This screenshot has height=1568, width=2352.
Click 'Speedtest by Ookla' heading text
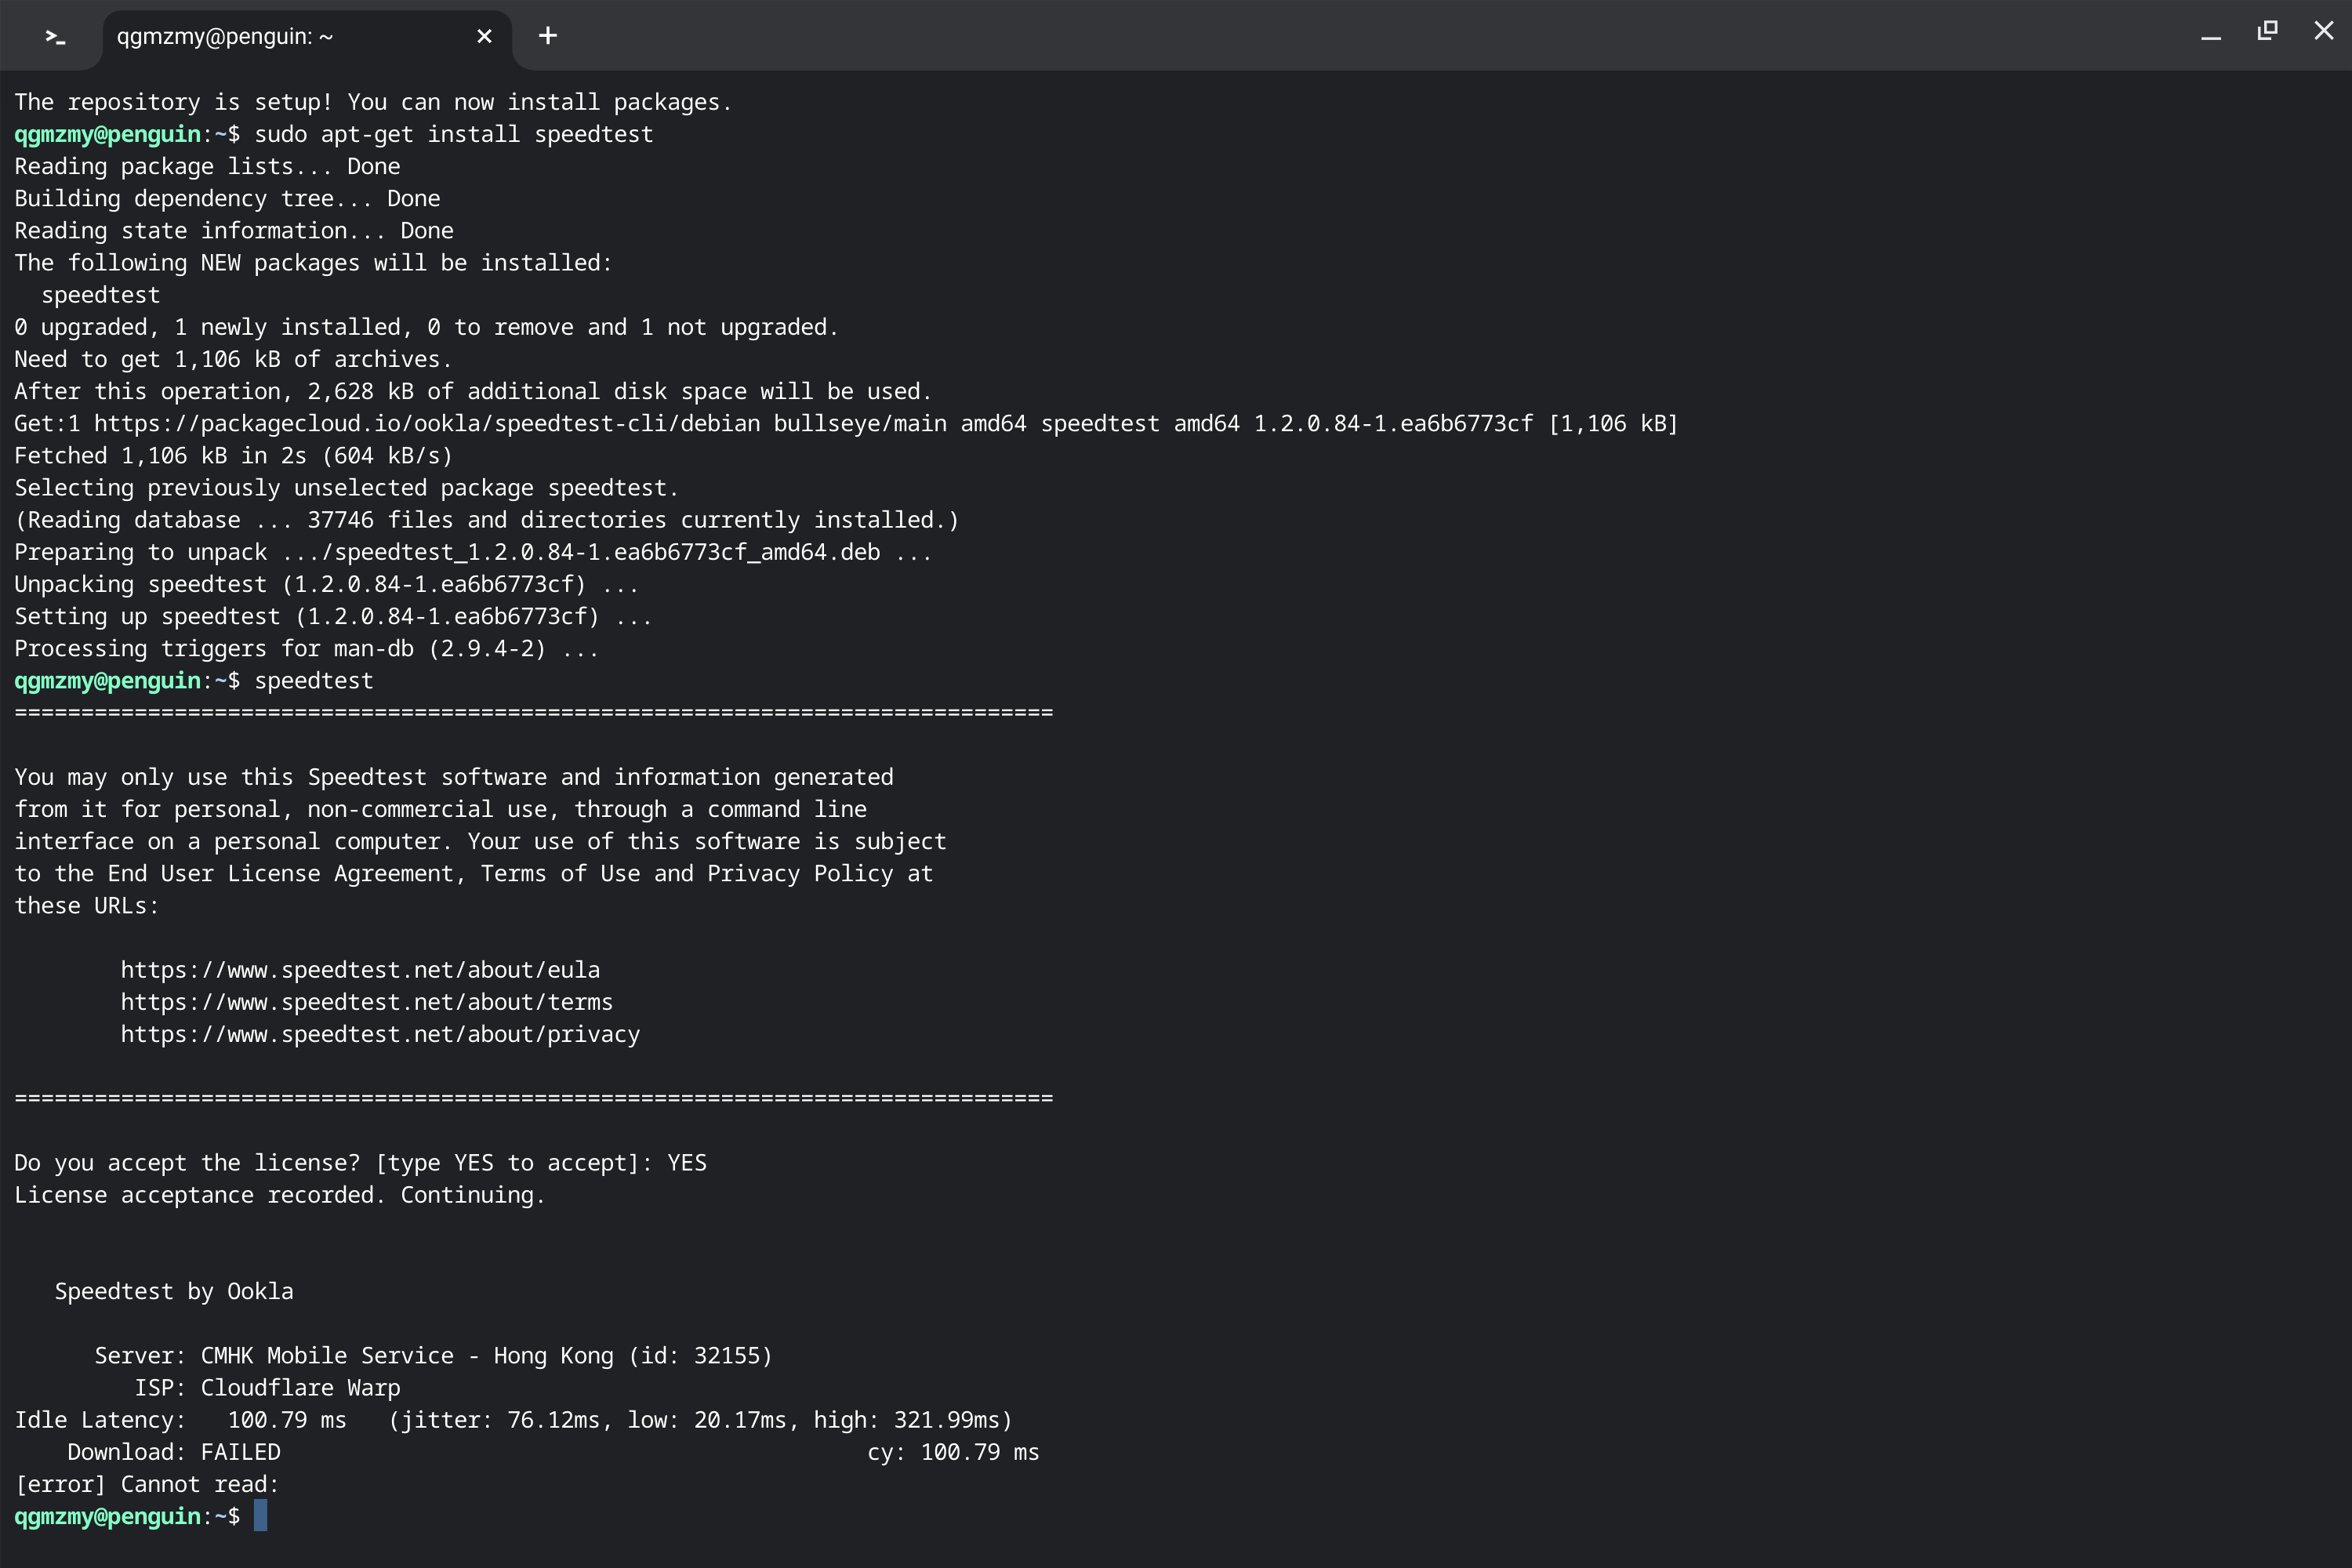[x=174, y=1291]
